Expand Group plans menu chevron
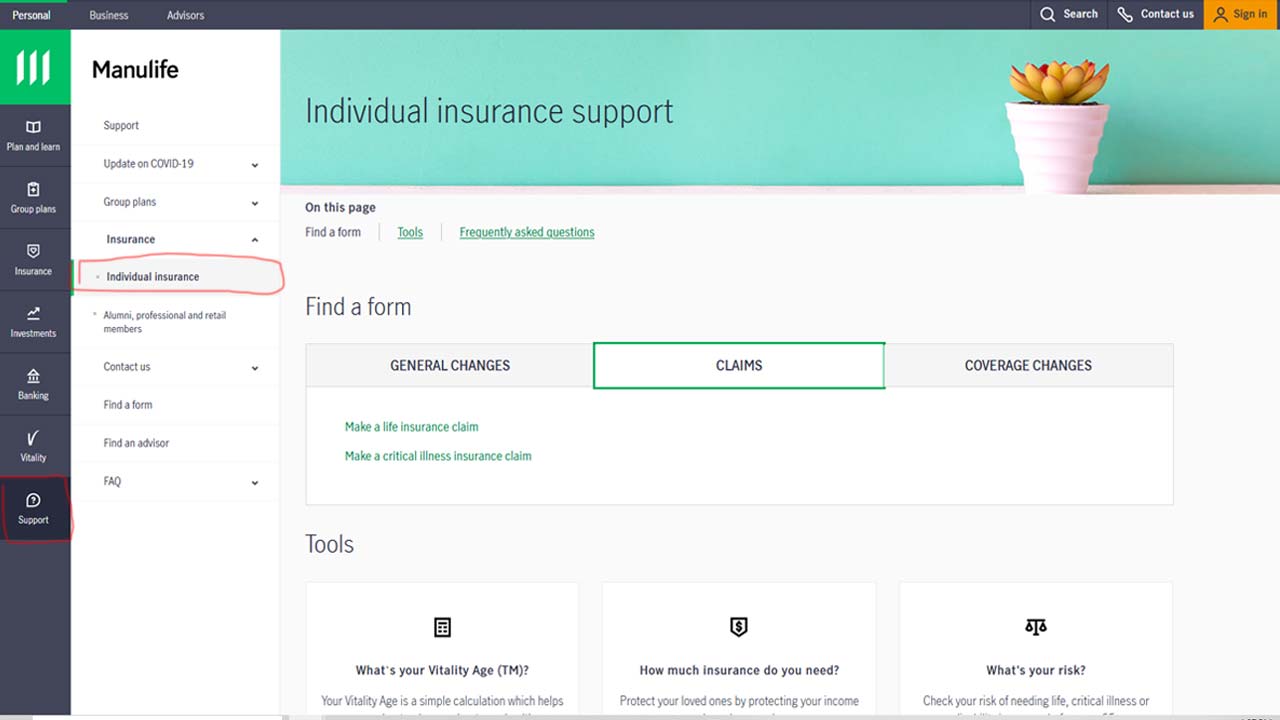 pos(254,203)
